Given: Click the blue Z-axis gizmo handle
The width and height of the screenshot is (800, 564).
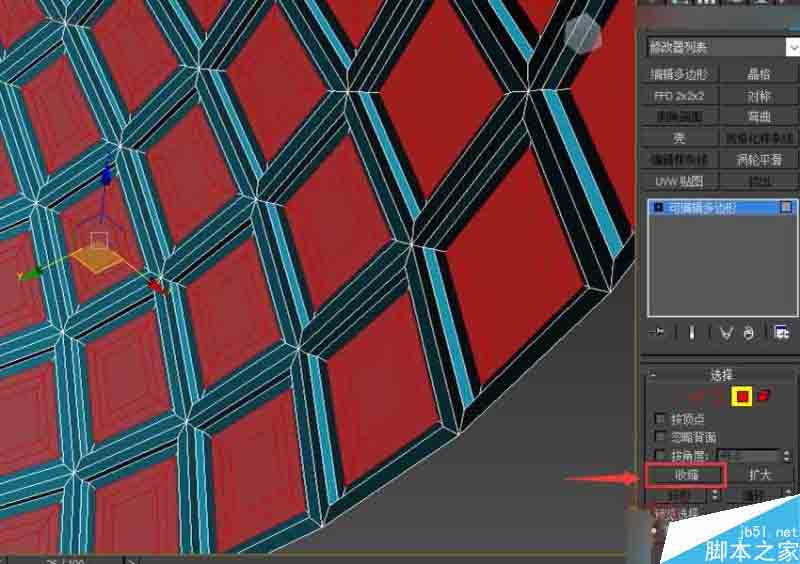Looking at the screenshot, I should pos(106,175).
